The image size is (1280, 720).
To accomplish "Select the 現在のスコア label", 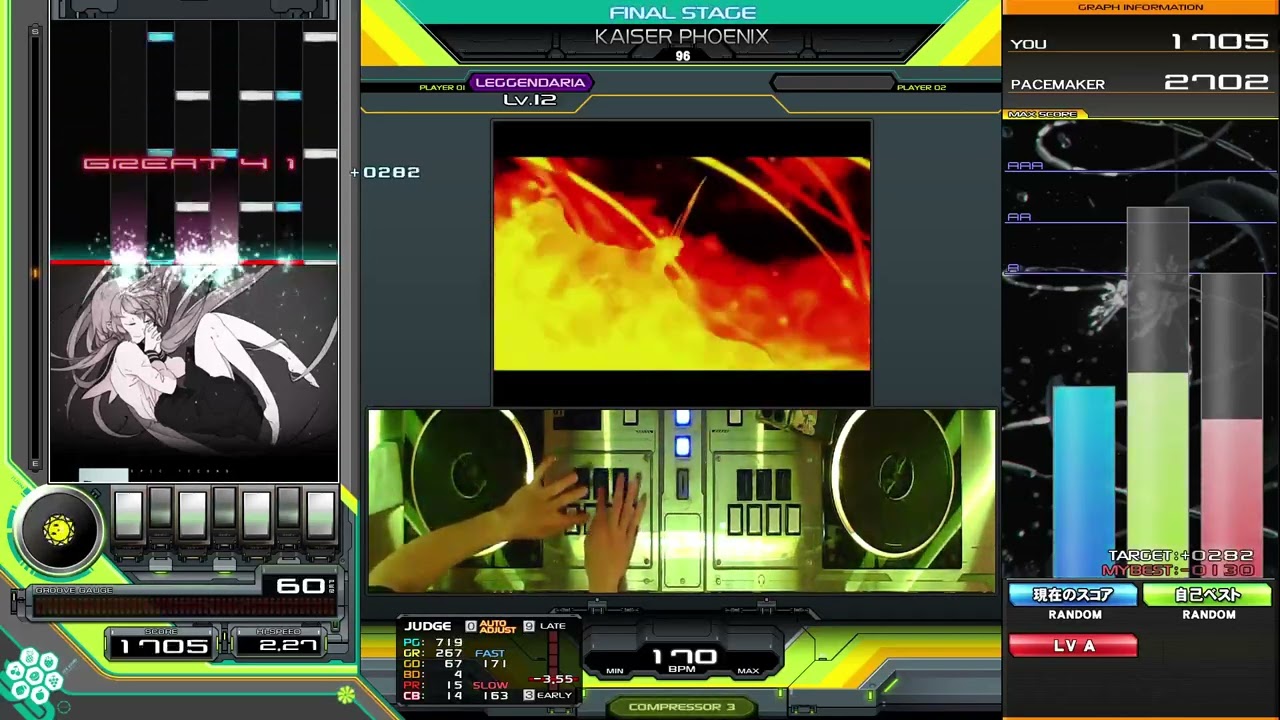I will (1073, 595).
